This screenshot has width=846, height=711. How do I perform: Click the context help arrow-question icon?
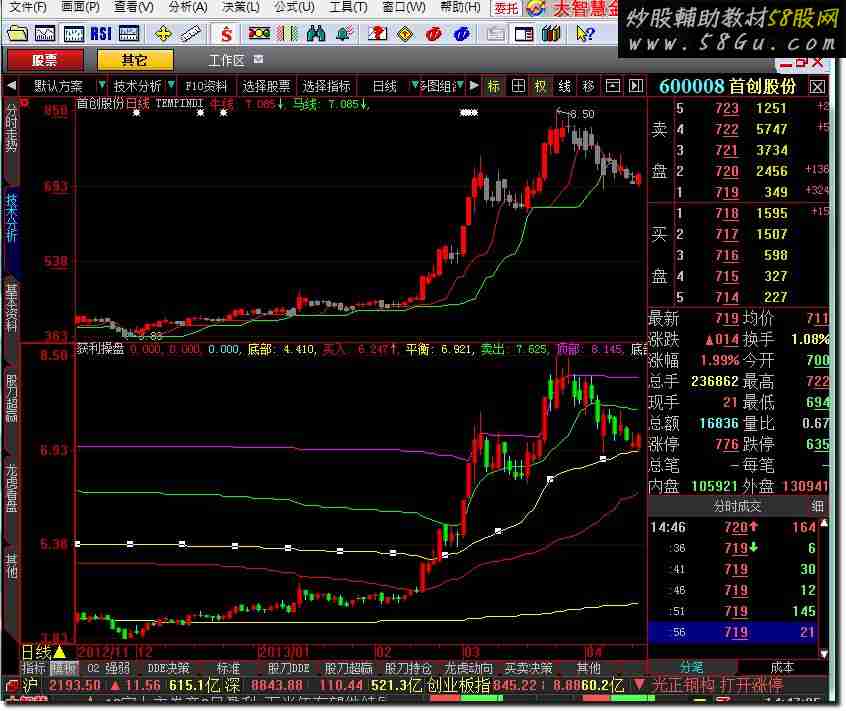coord(584,35)
